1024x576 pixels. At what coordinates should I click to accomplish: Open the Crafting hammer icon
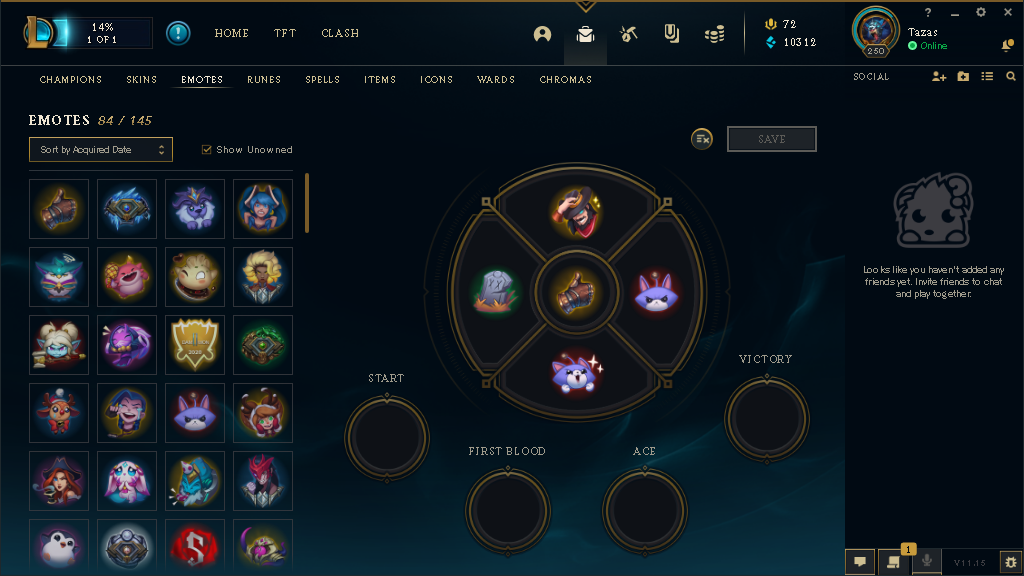pyautogui.click(x=628, y=34)
